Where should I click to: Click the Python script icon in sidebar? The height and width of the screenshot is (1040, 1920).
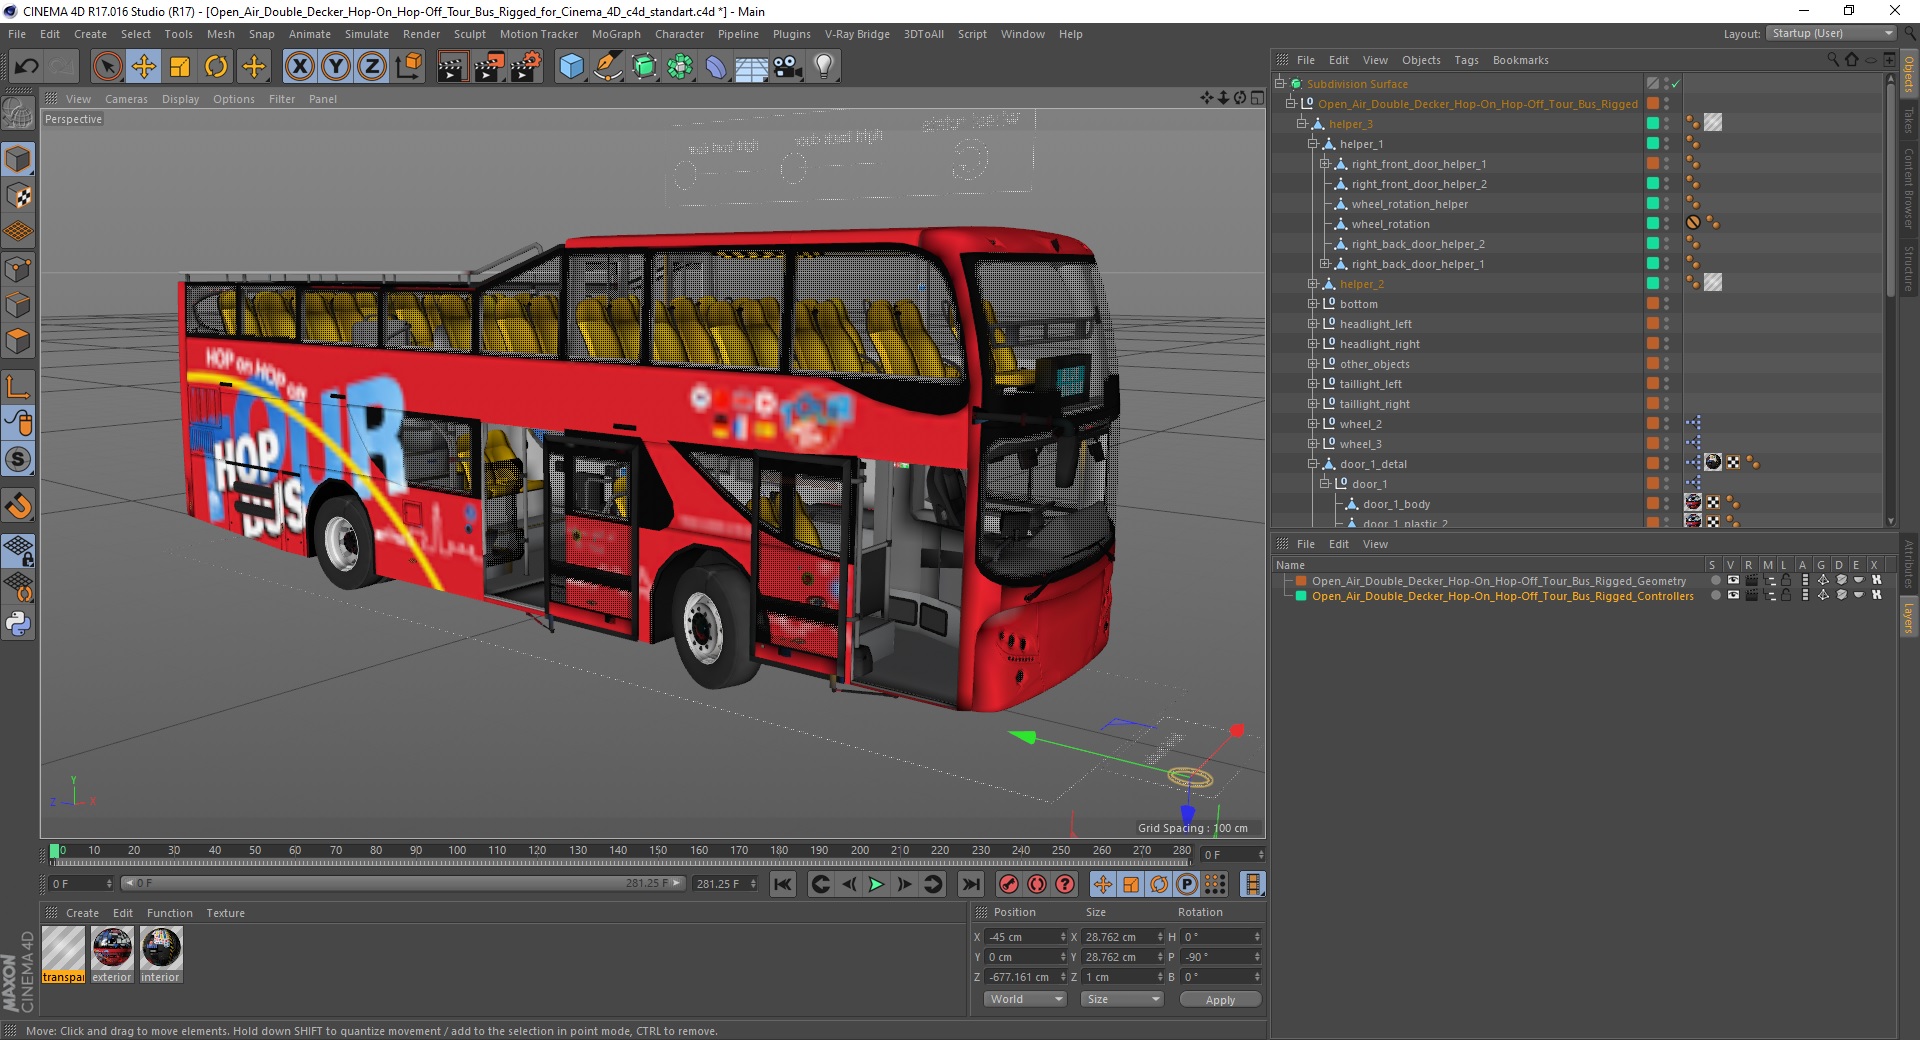pyautogui.click(x=18, y=624)
